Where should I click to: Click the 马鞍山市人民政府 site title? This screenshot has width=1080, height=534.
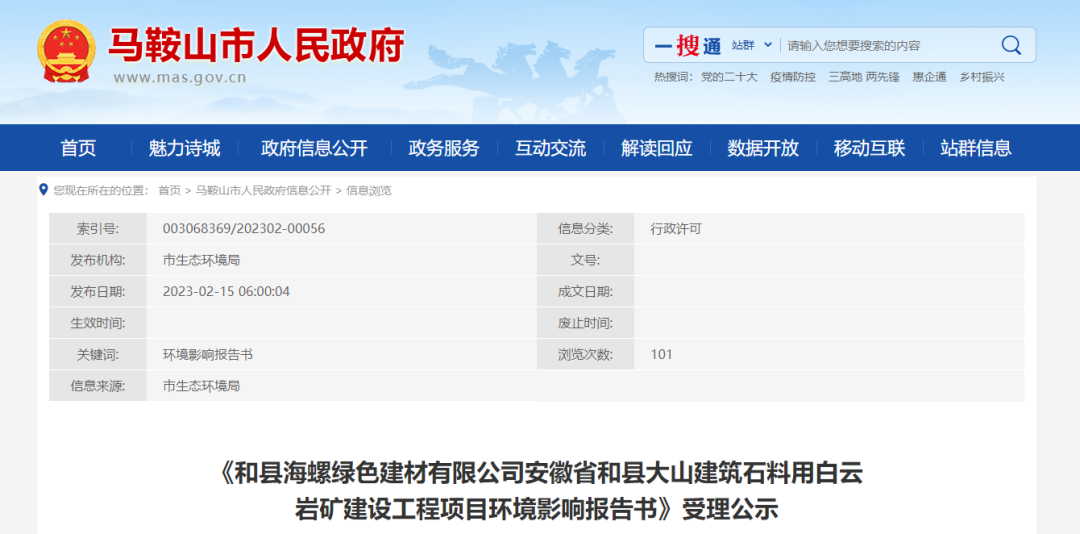[x=256, y=45]
